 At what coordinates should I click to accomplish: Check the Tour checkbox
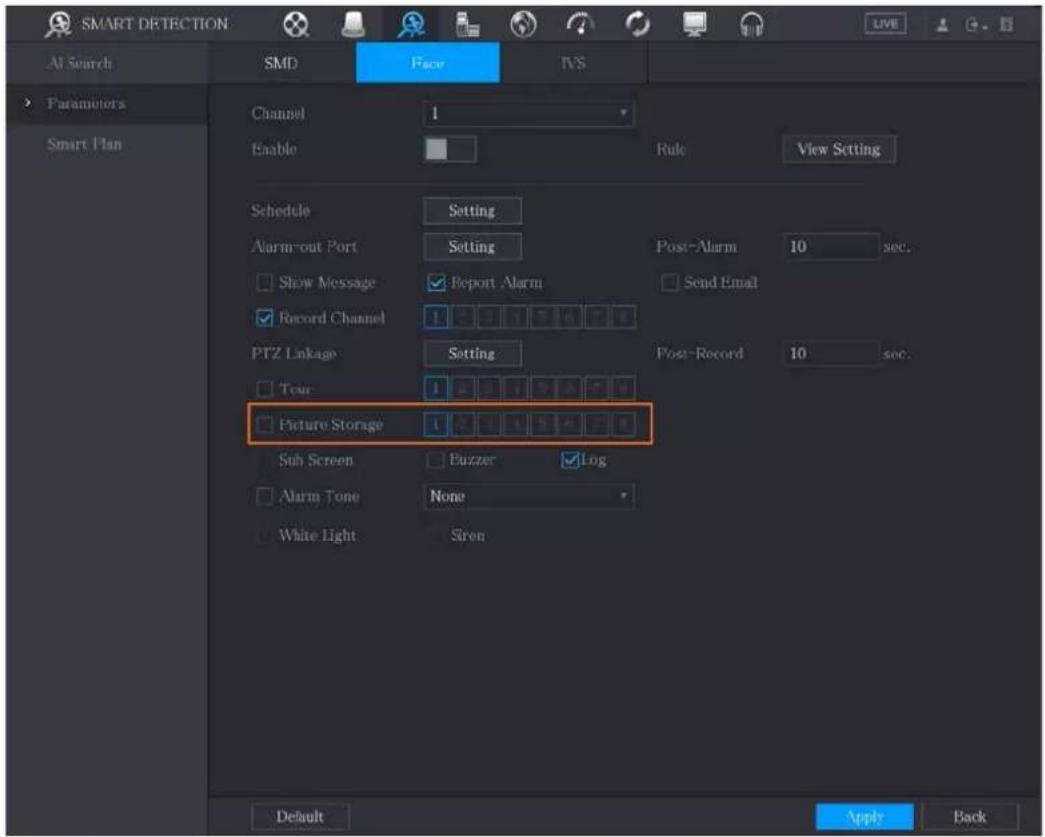tap(265, 389)
